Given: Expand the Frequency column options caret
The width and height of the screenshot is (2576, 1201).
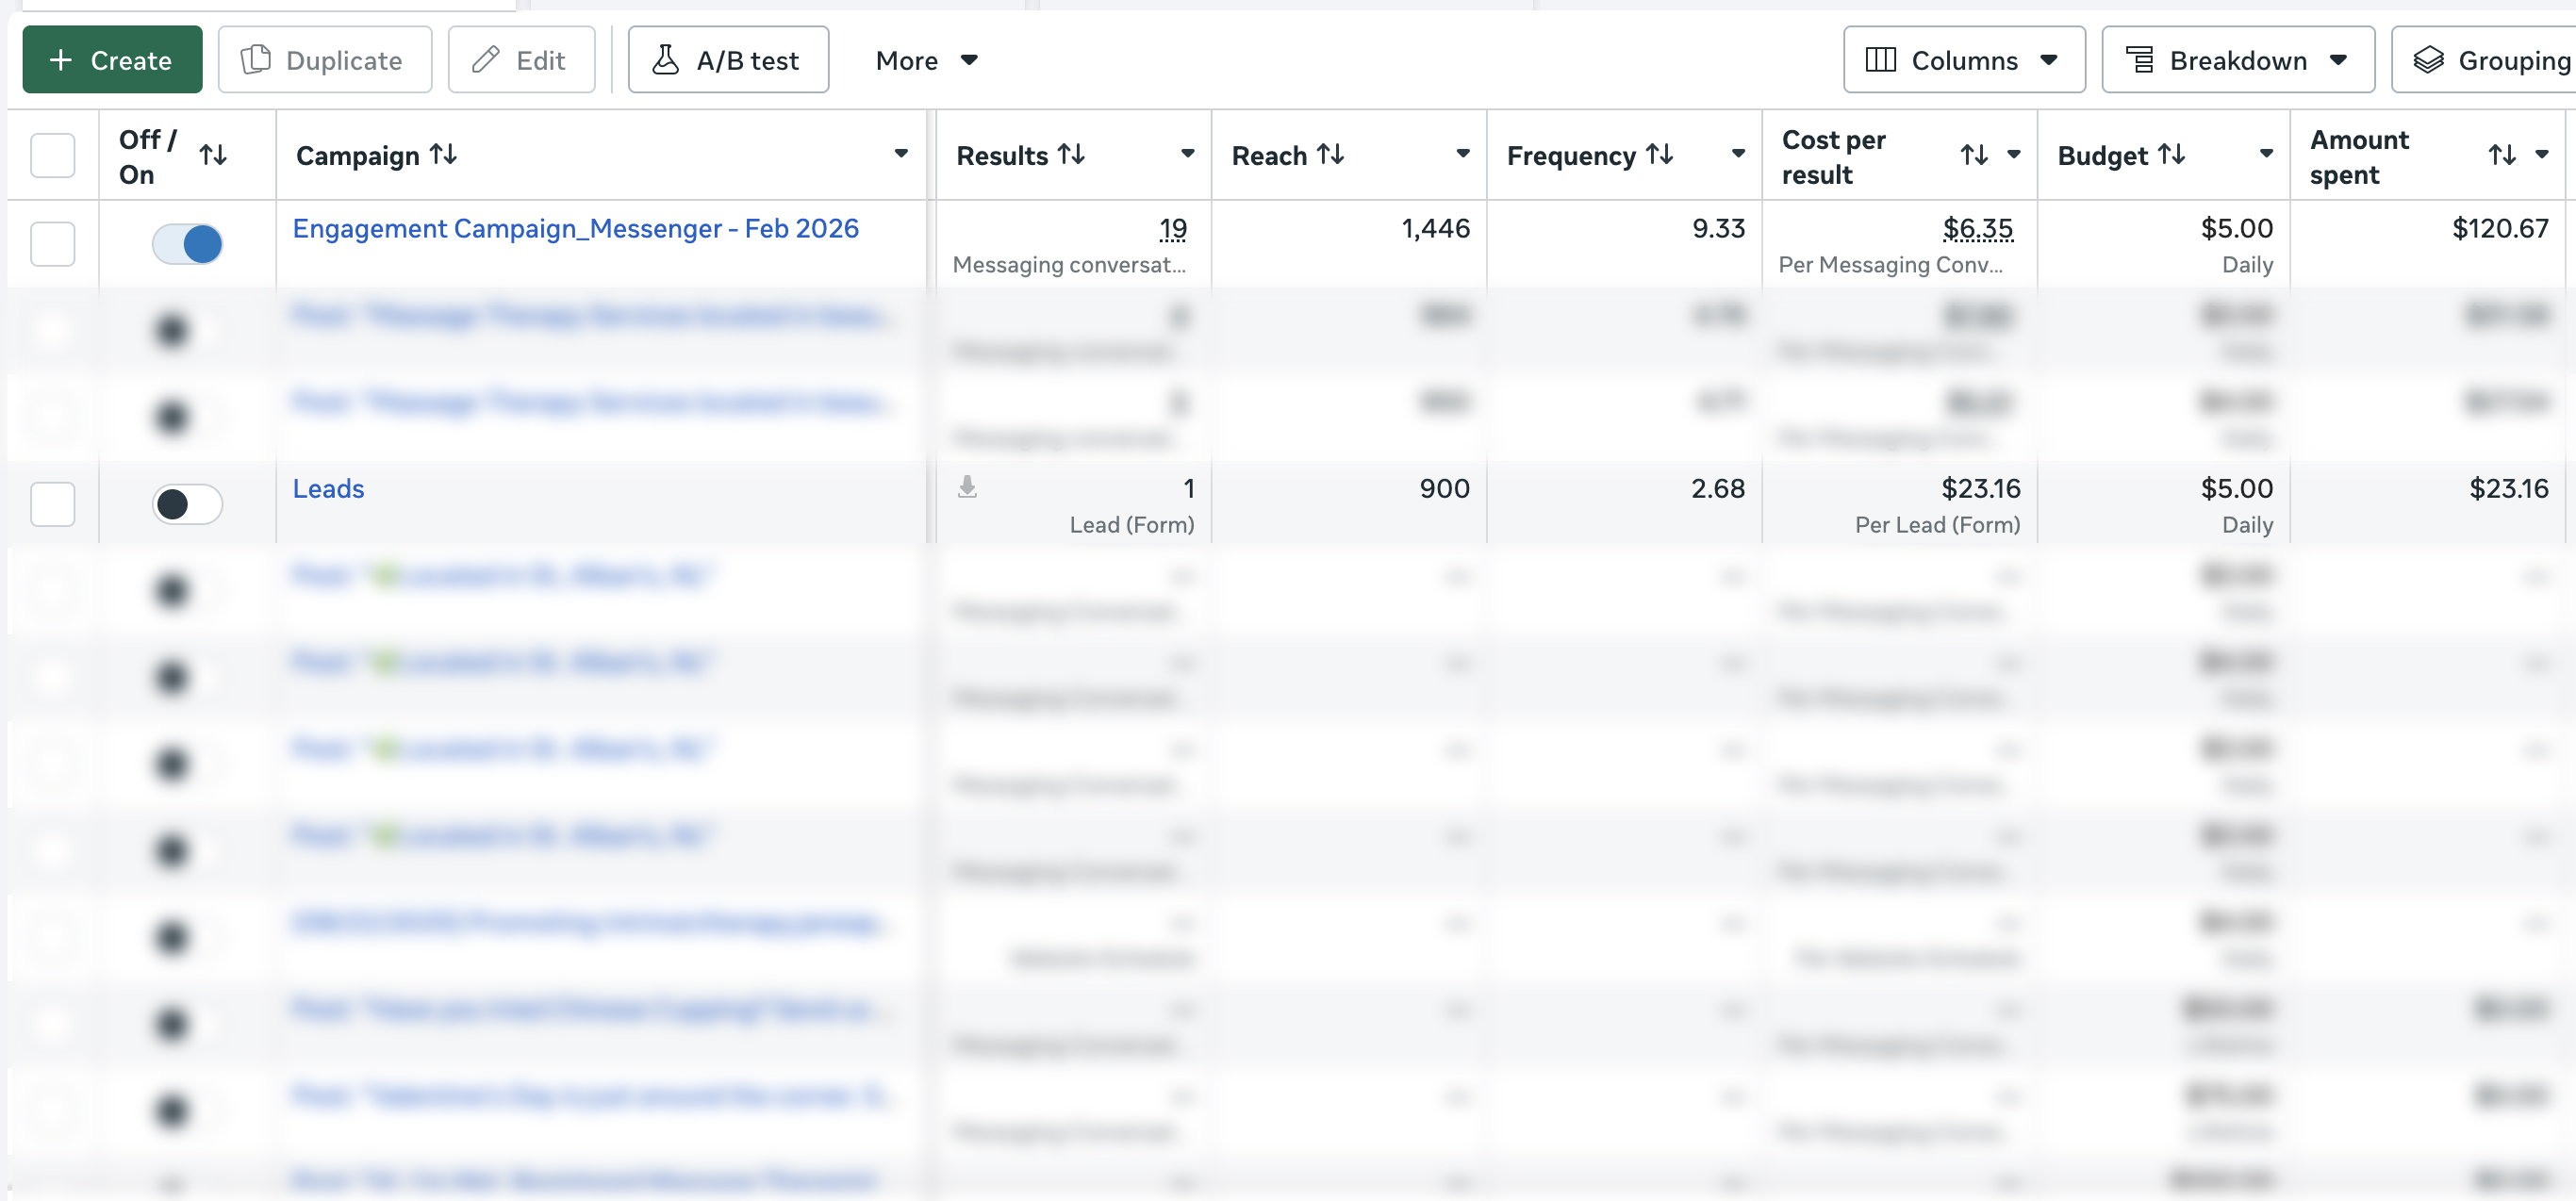Looking at the screenshot, I should click(1739, 154).
